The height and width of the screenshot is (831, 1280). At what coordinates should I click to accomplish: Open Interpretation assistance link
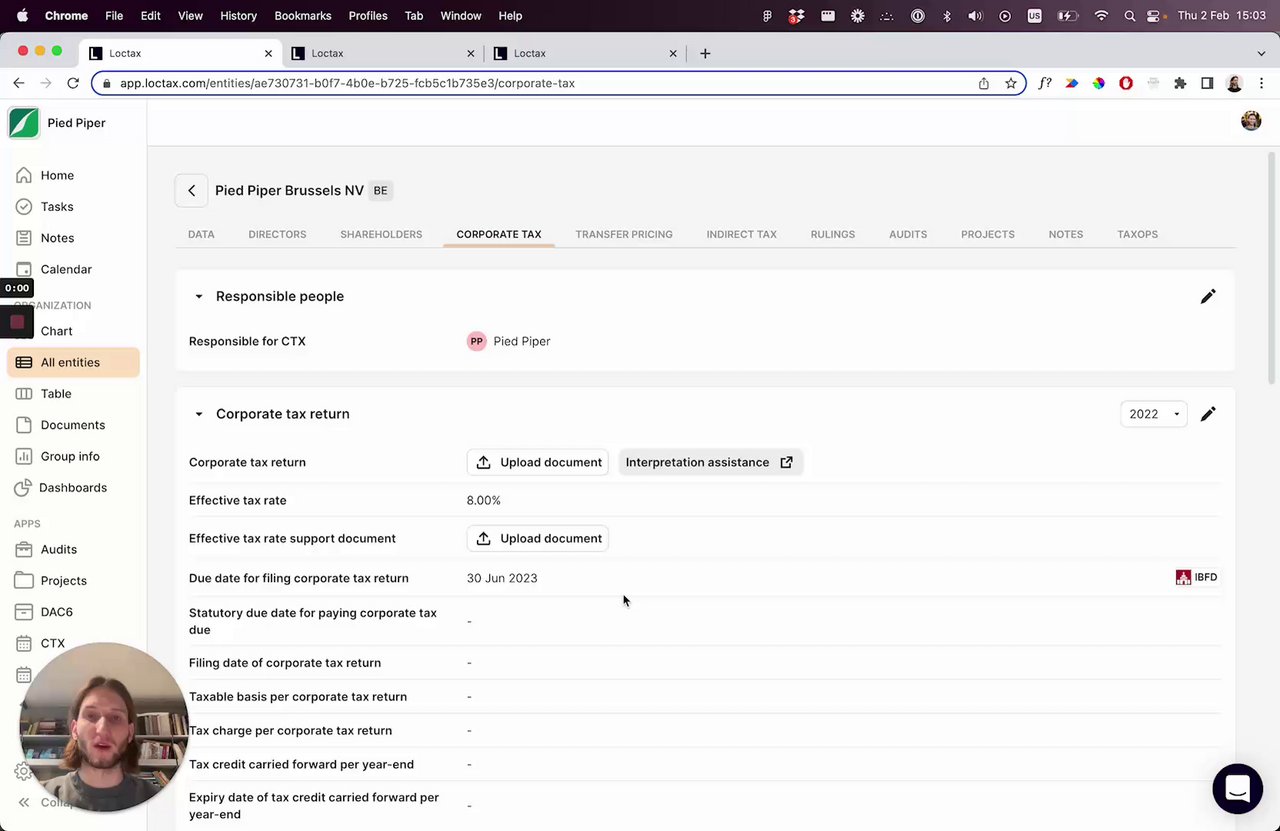coord(709,462)
